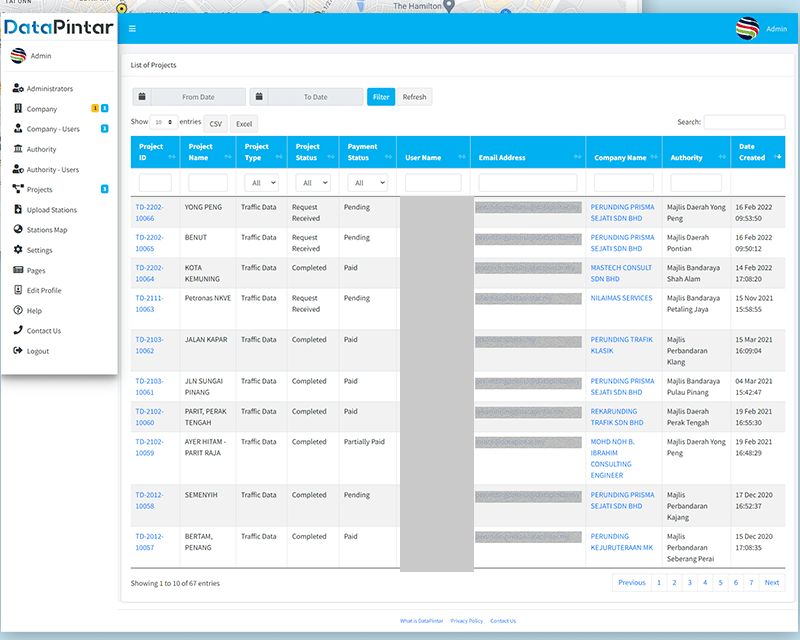Click the Admin avatar logo in top bar
The height and width of the screenshot is (640, 800).
pyautogui.click(x=747, y=29)
